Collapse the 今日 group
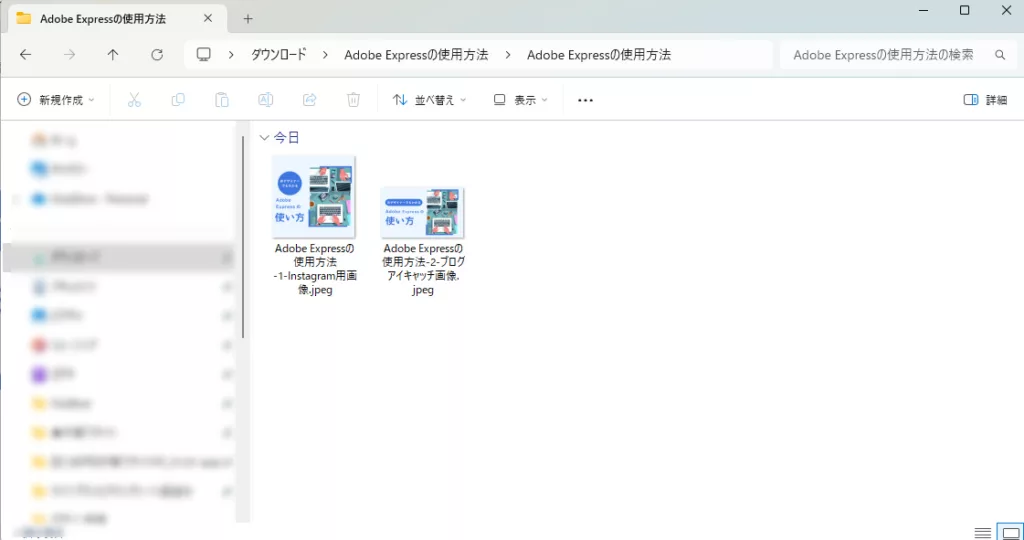This screenshot has width=1024, height=540. coord(264,137)
